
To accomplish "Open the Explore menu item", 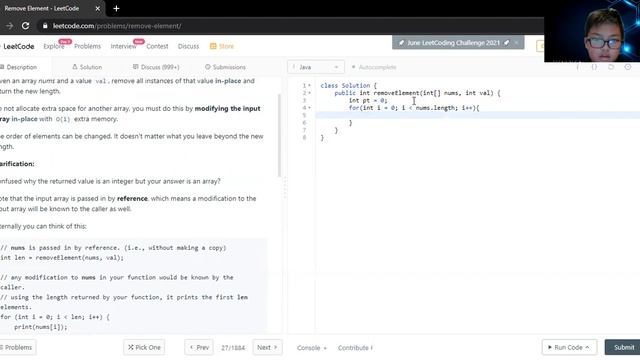I will 54,47.
